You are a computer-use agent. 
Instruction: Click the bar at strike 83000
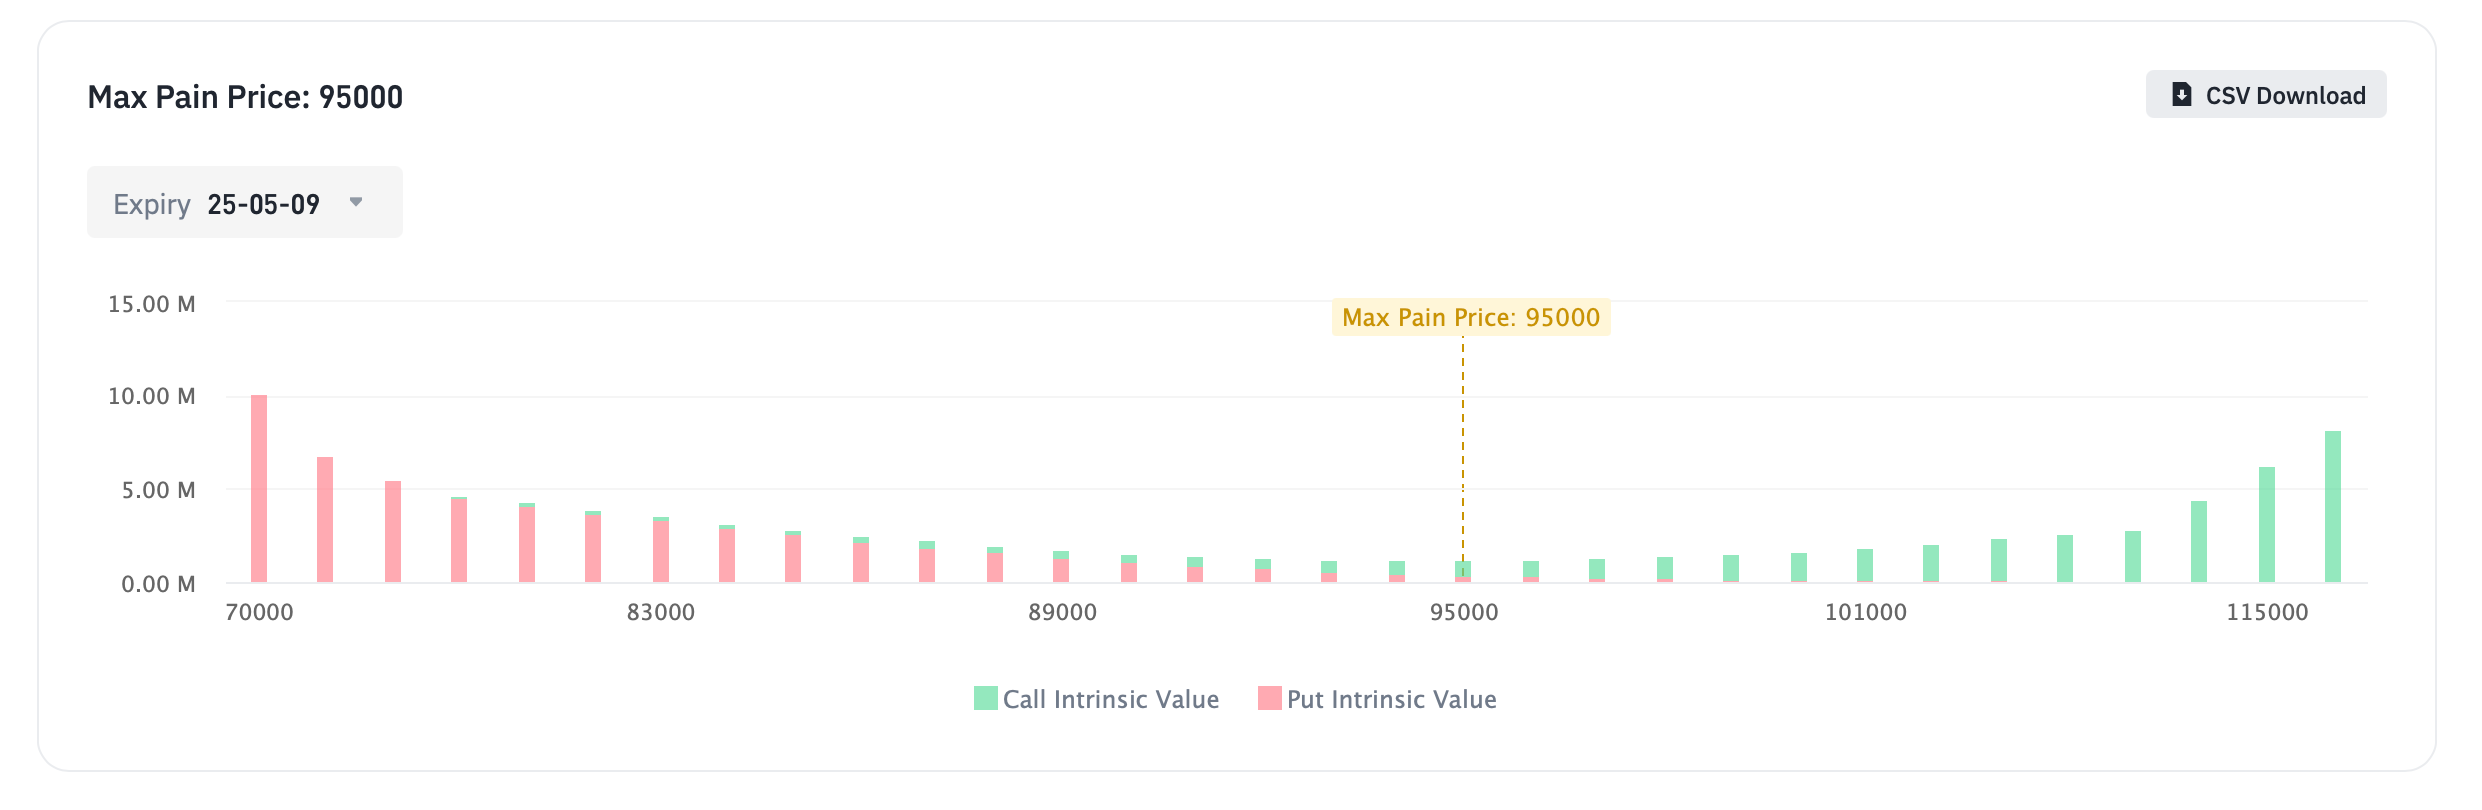[x=661, y=550]
